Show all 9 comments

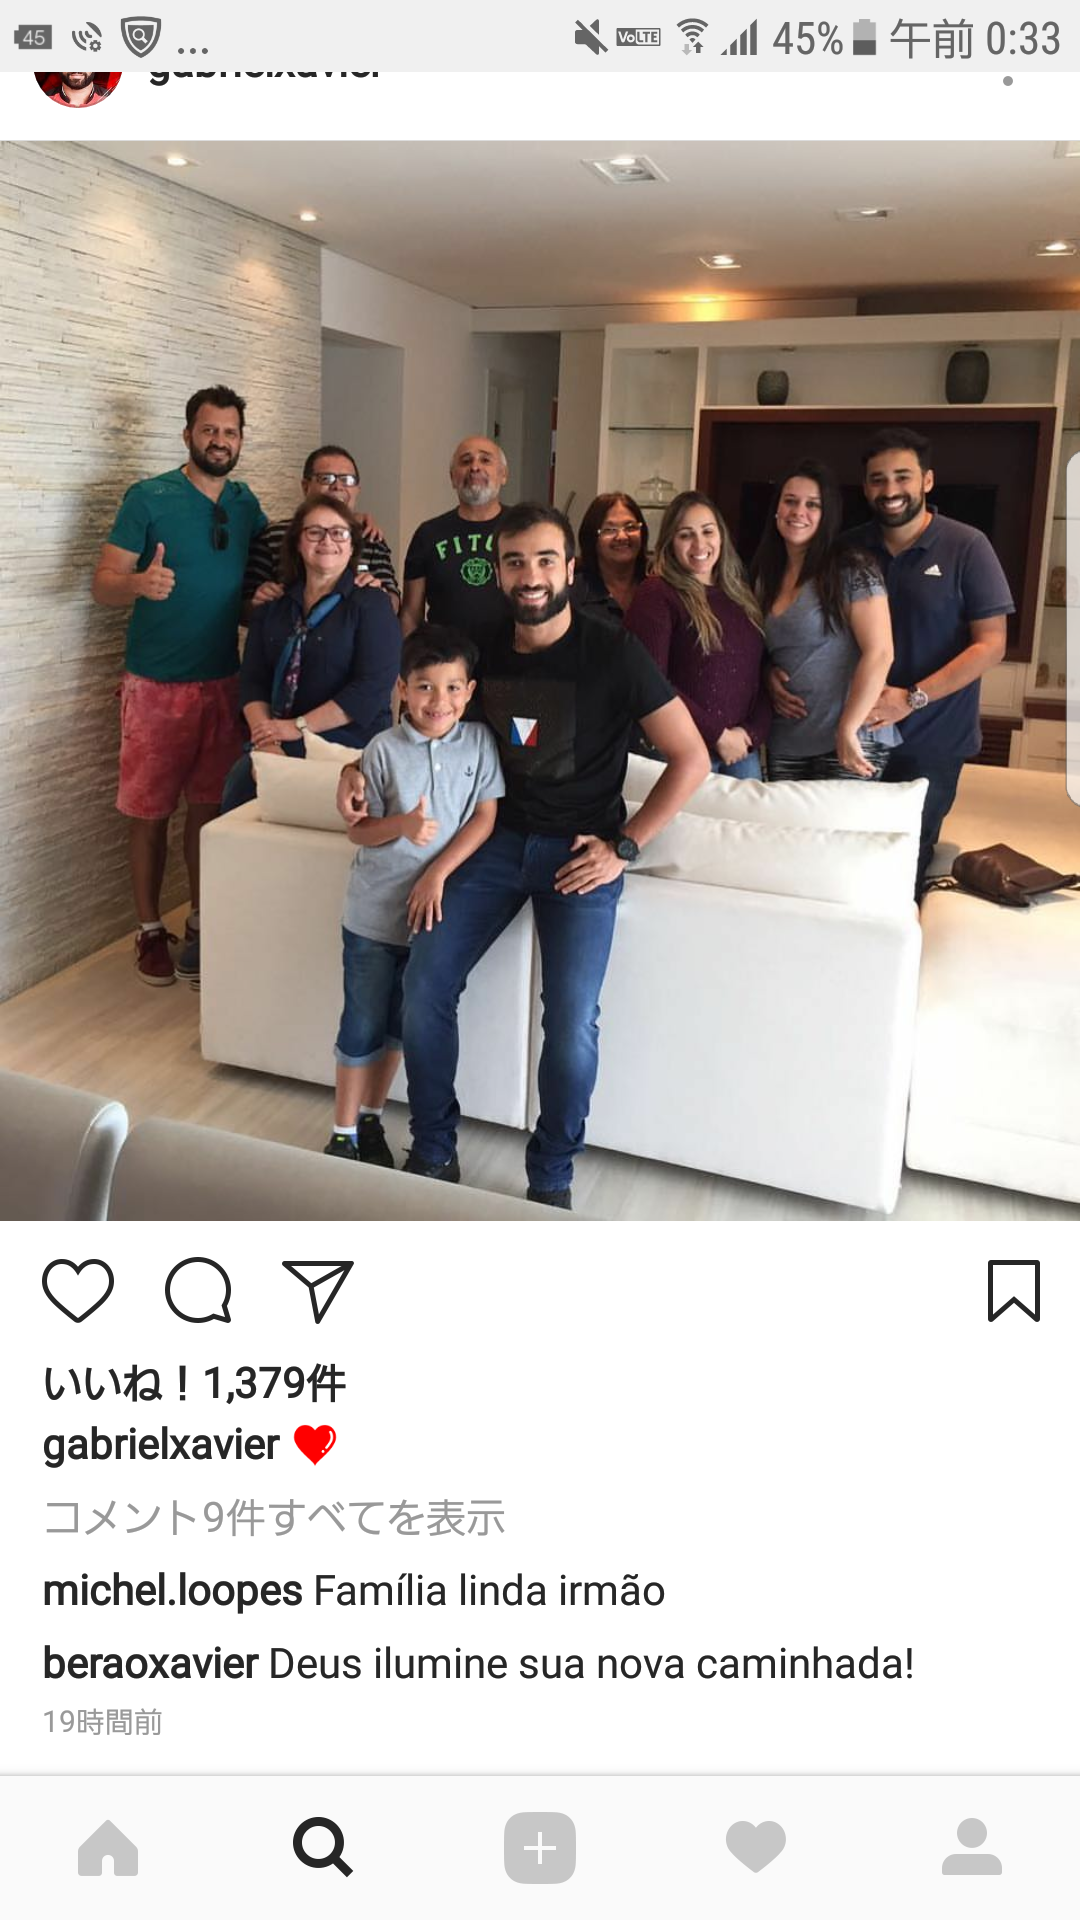(274, 1518)
